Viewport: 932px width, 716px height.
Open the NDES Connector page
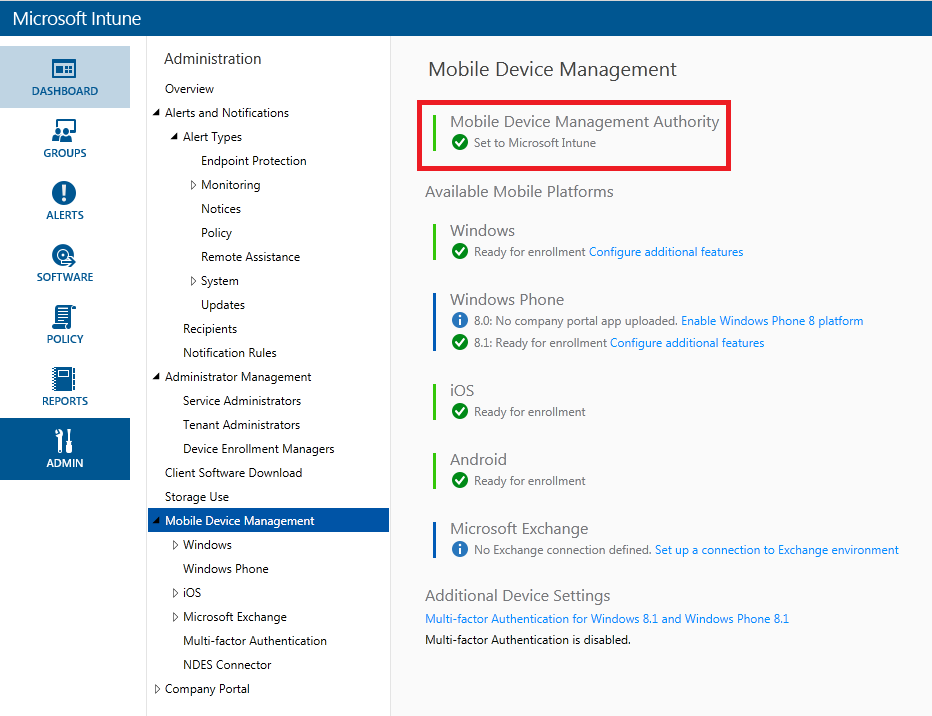(x=227, y=665)
